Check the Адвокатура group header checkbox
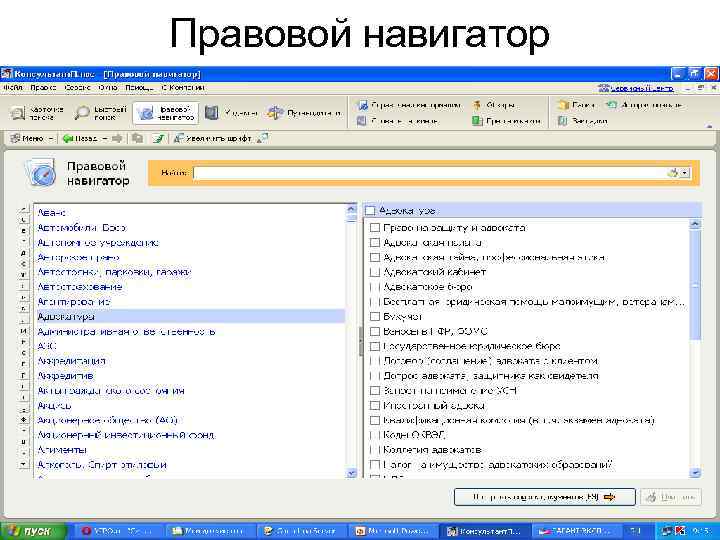720x540 pixels. (370, 211)
